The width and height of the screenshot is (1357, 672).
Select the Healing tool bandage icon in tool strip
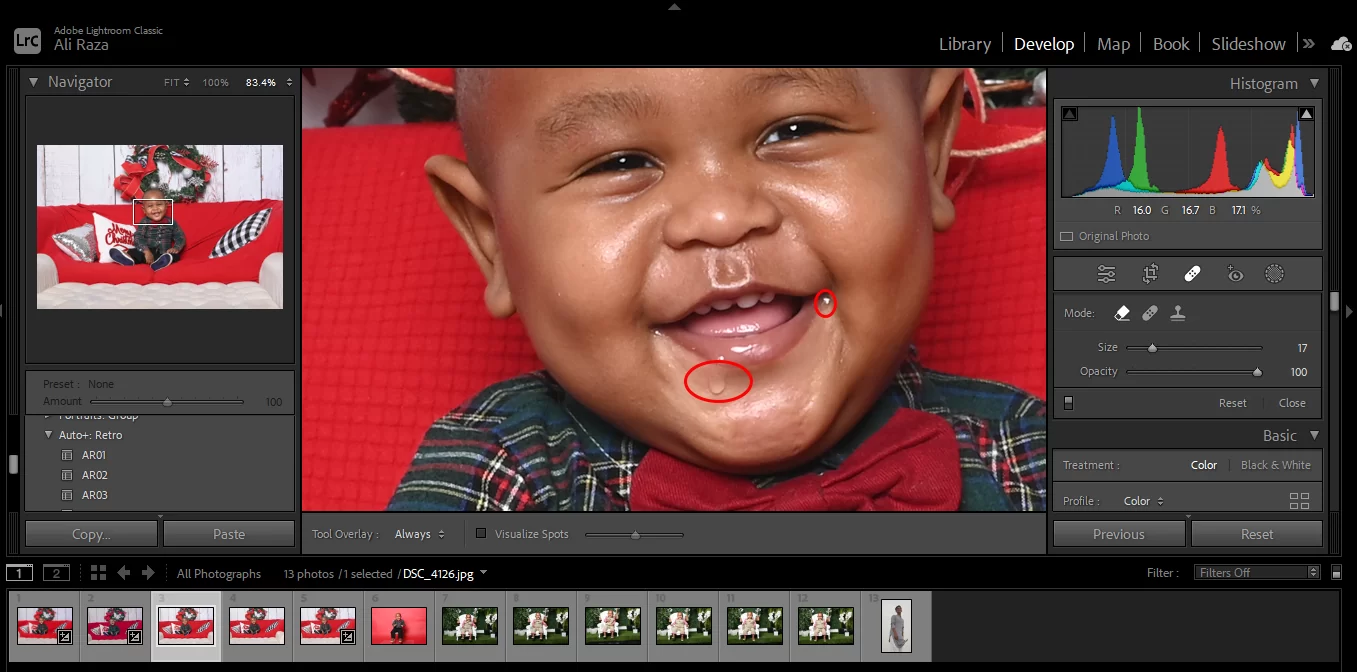pyautogui.click(x=1192, y=273)
